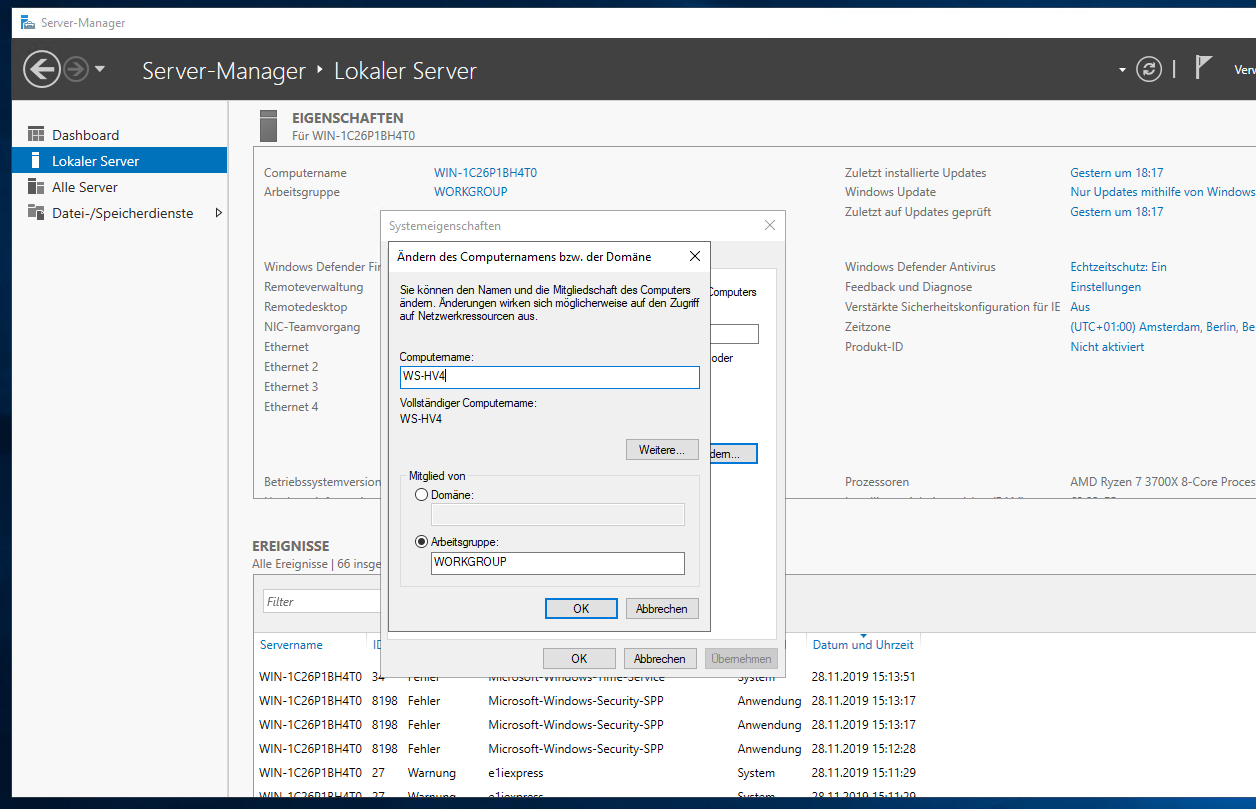Open Alle Server in sidebar
The height and width of the screenshot is (809, 1256).
tap(85, 187)
